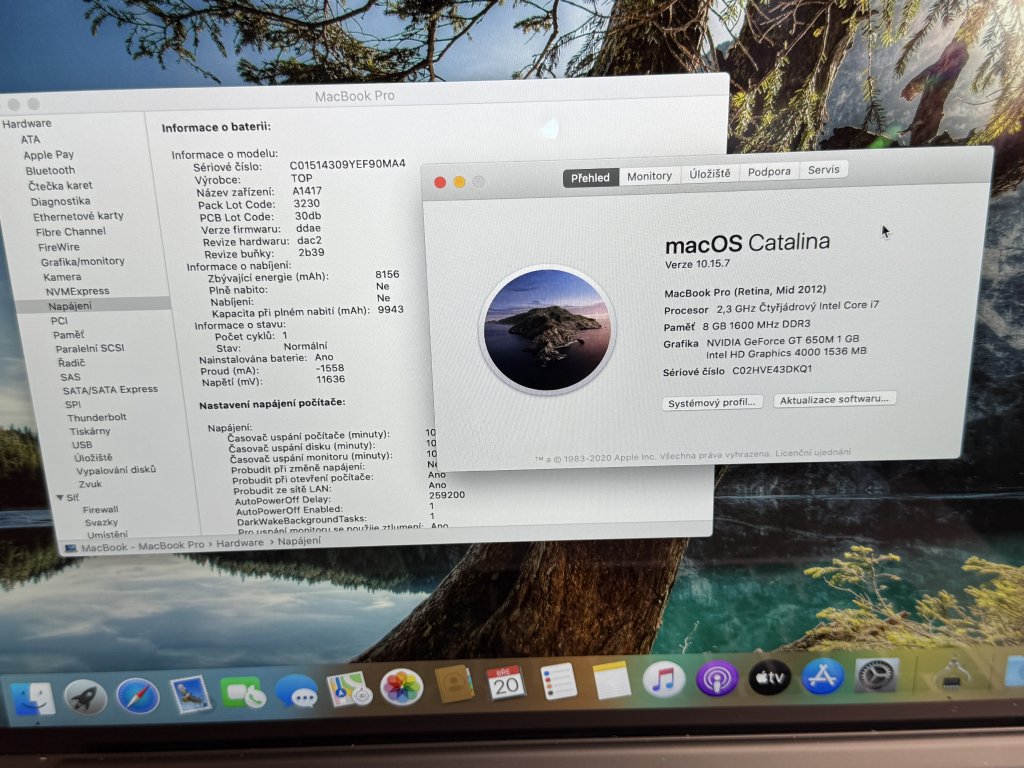Select FireWire in the sidebar

pos(59,247)
